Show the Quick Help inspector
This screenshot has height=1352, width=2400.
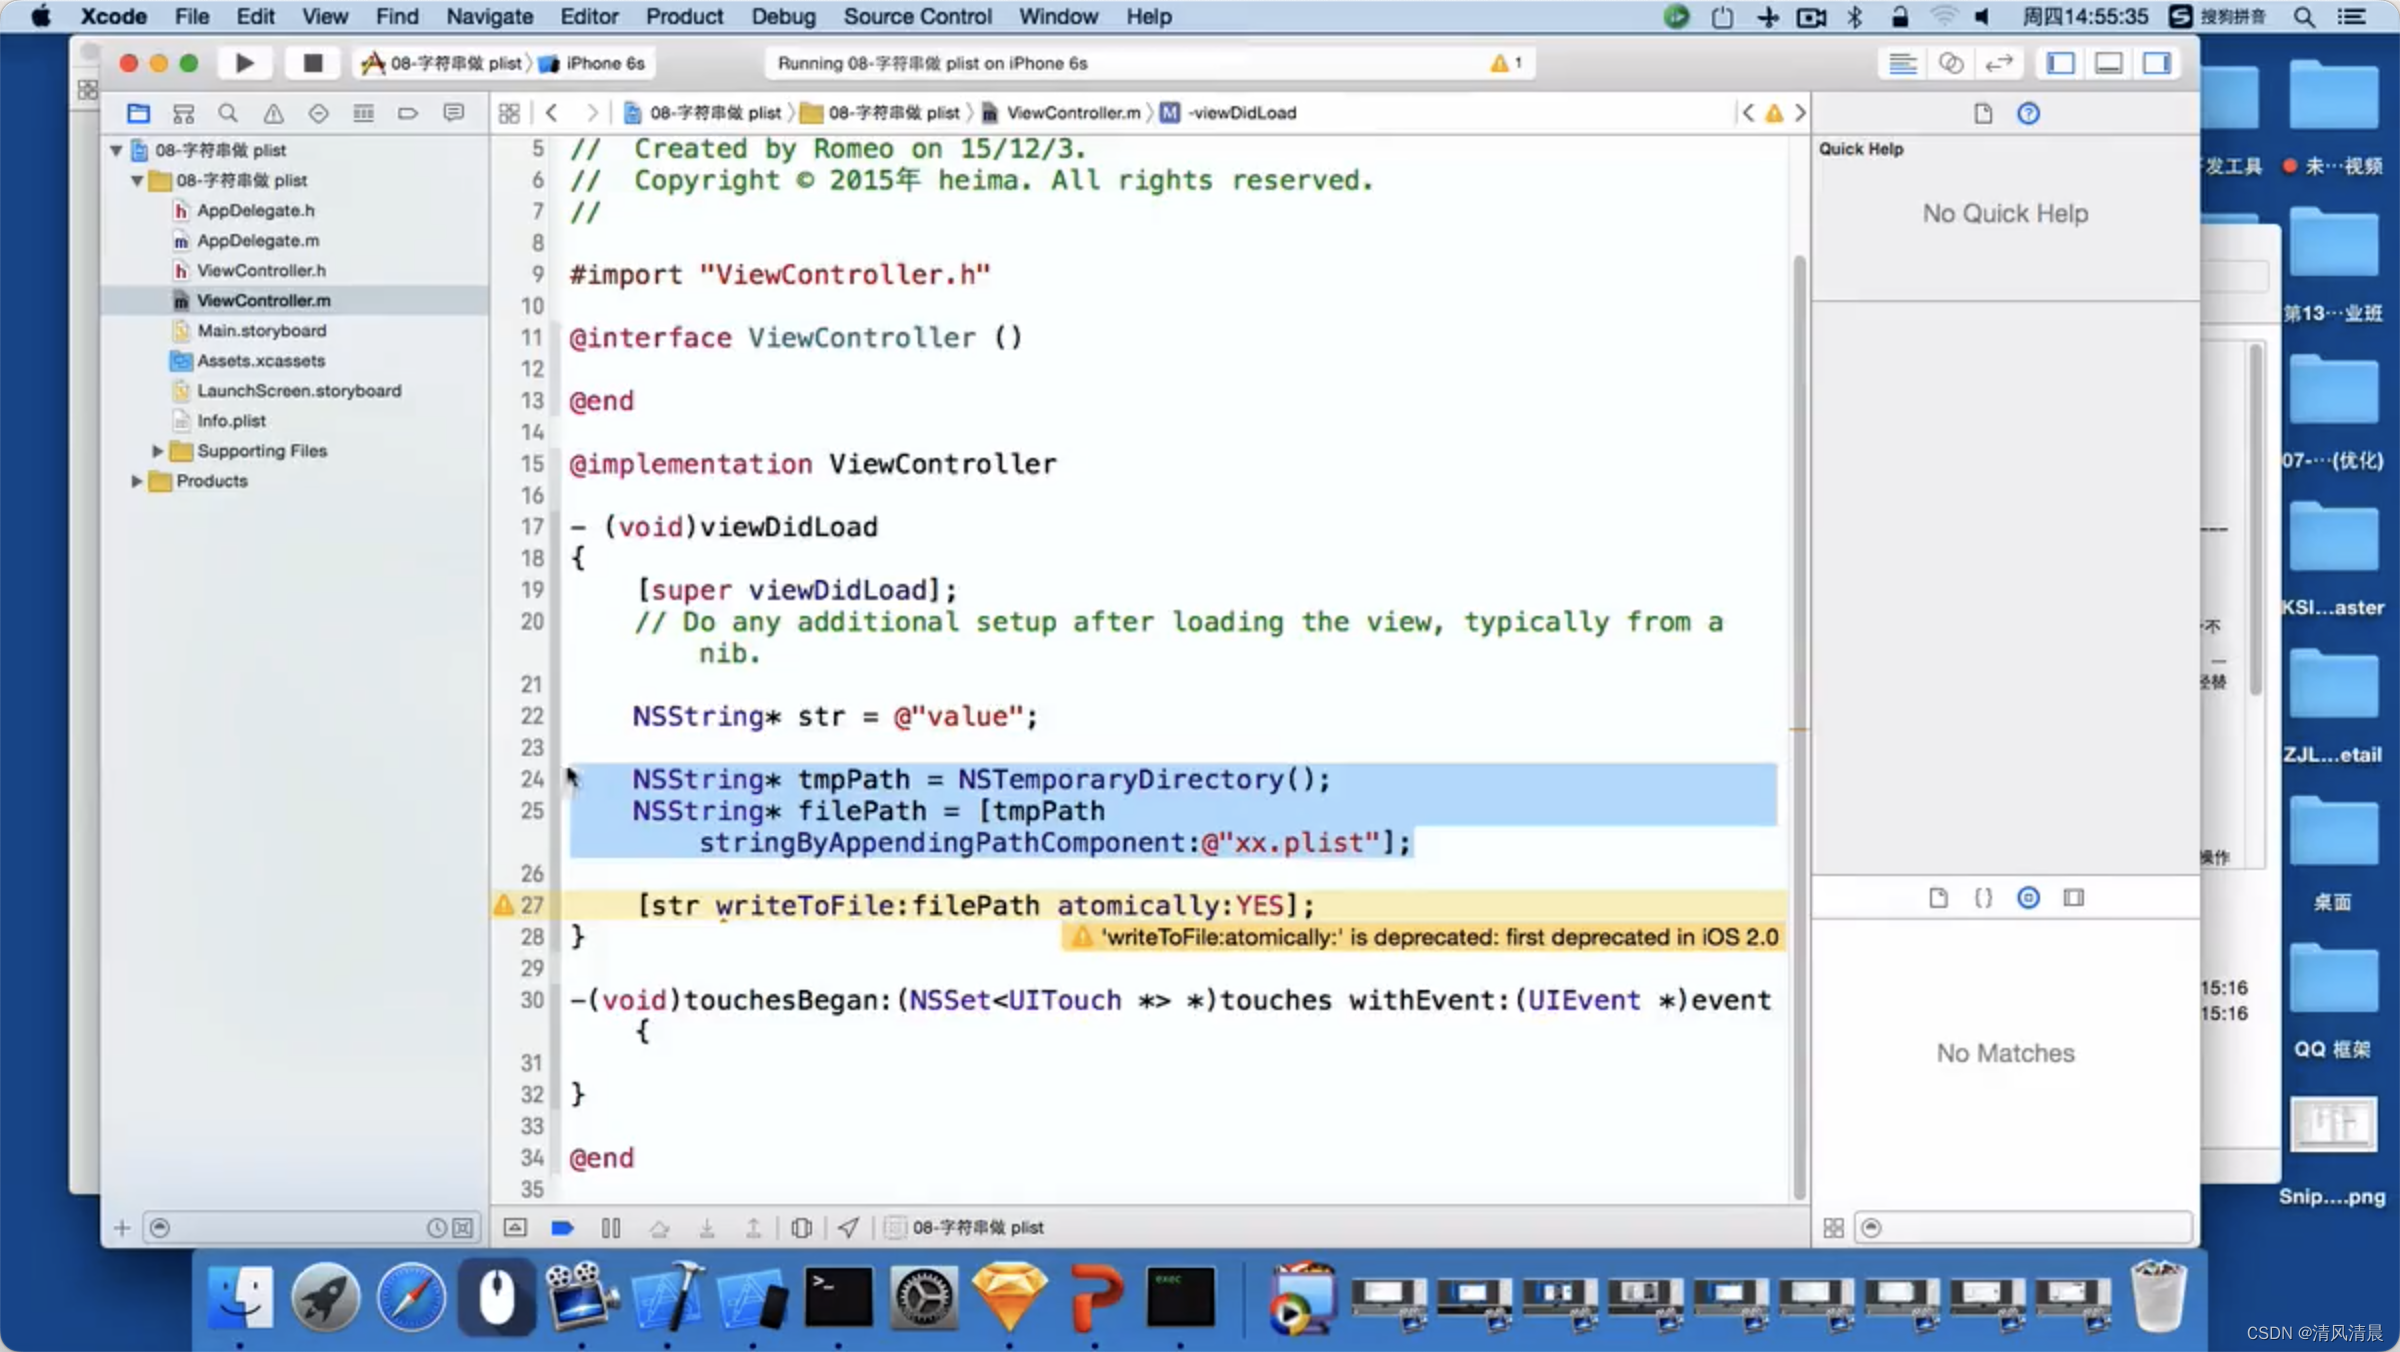pyautogui.click(x=2028, y=113)
